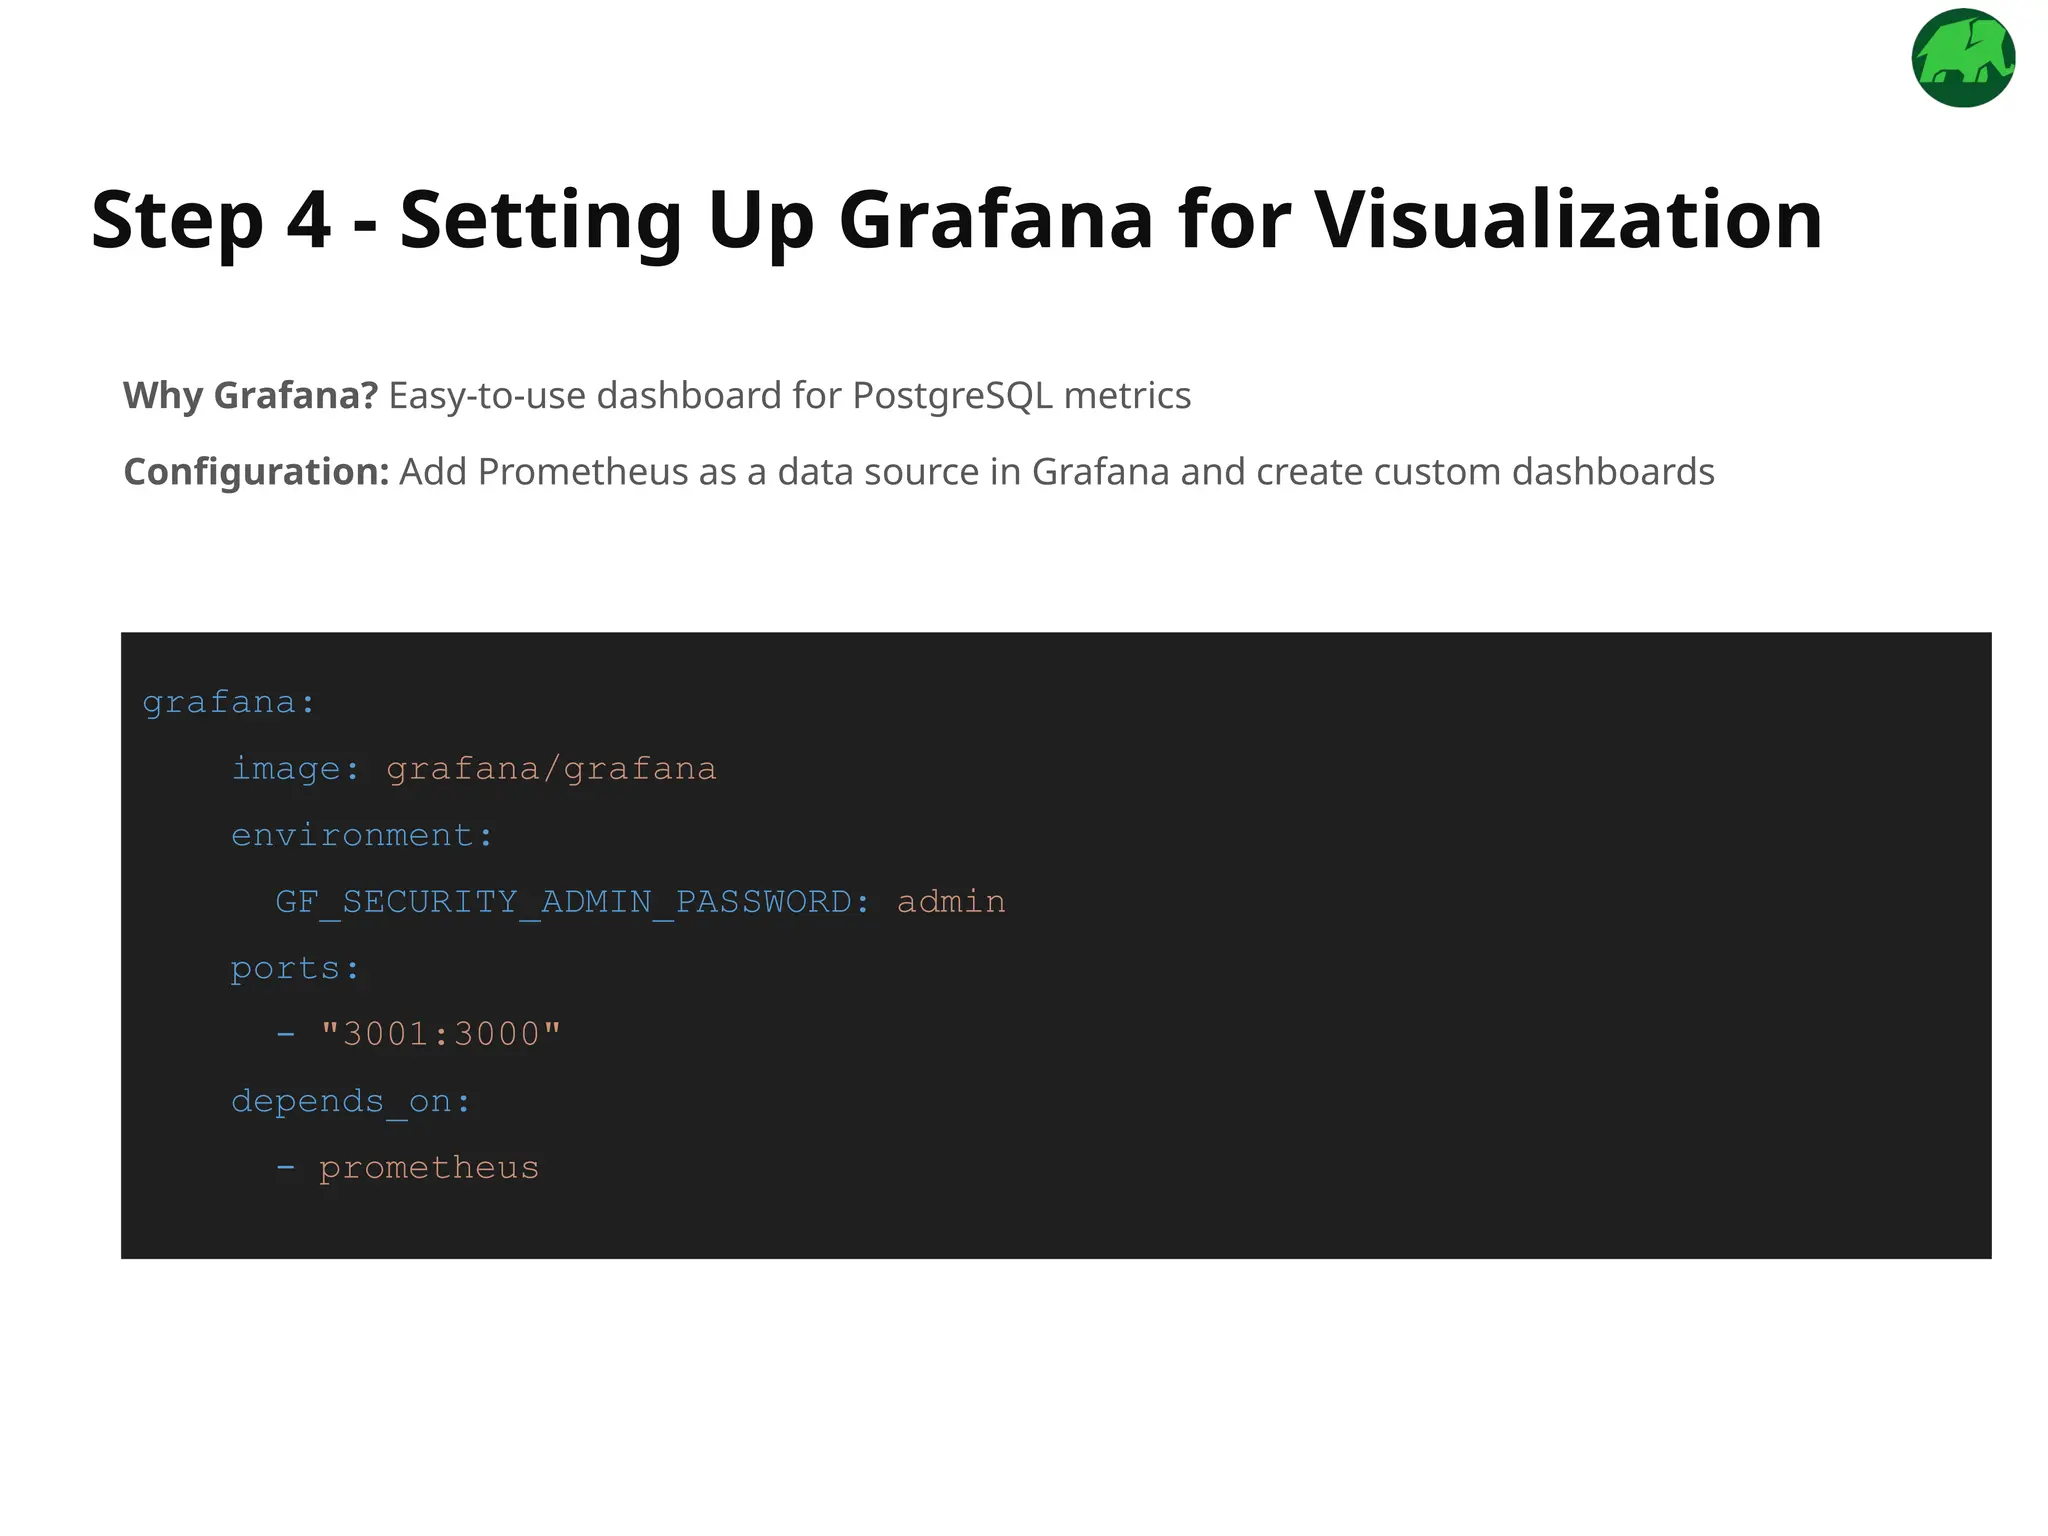The height and width of the screenshot is (1536, 2048).
Task: Click the 'admin' password value
Action: click(x=951, y=902)
